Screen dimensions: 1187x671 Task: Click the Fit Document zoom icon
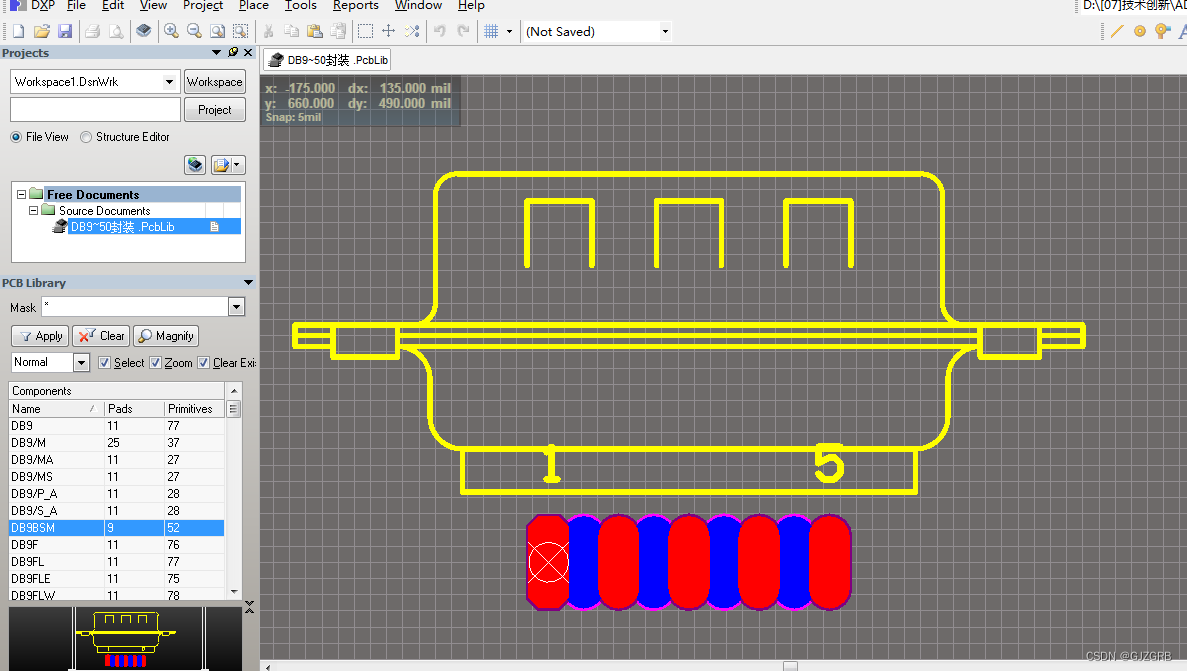click(217, 31)
